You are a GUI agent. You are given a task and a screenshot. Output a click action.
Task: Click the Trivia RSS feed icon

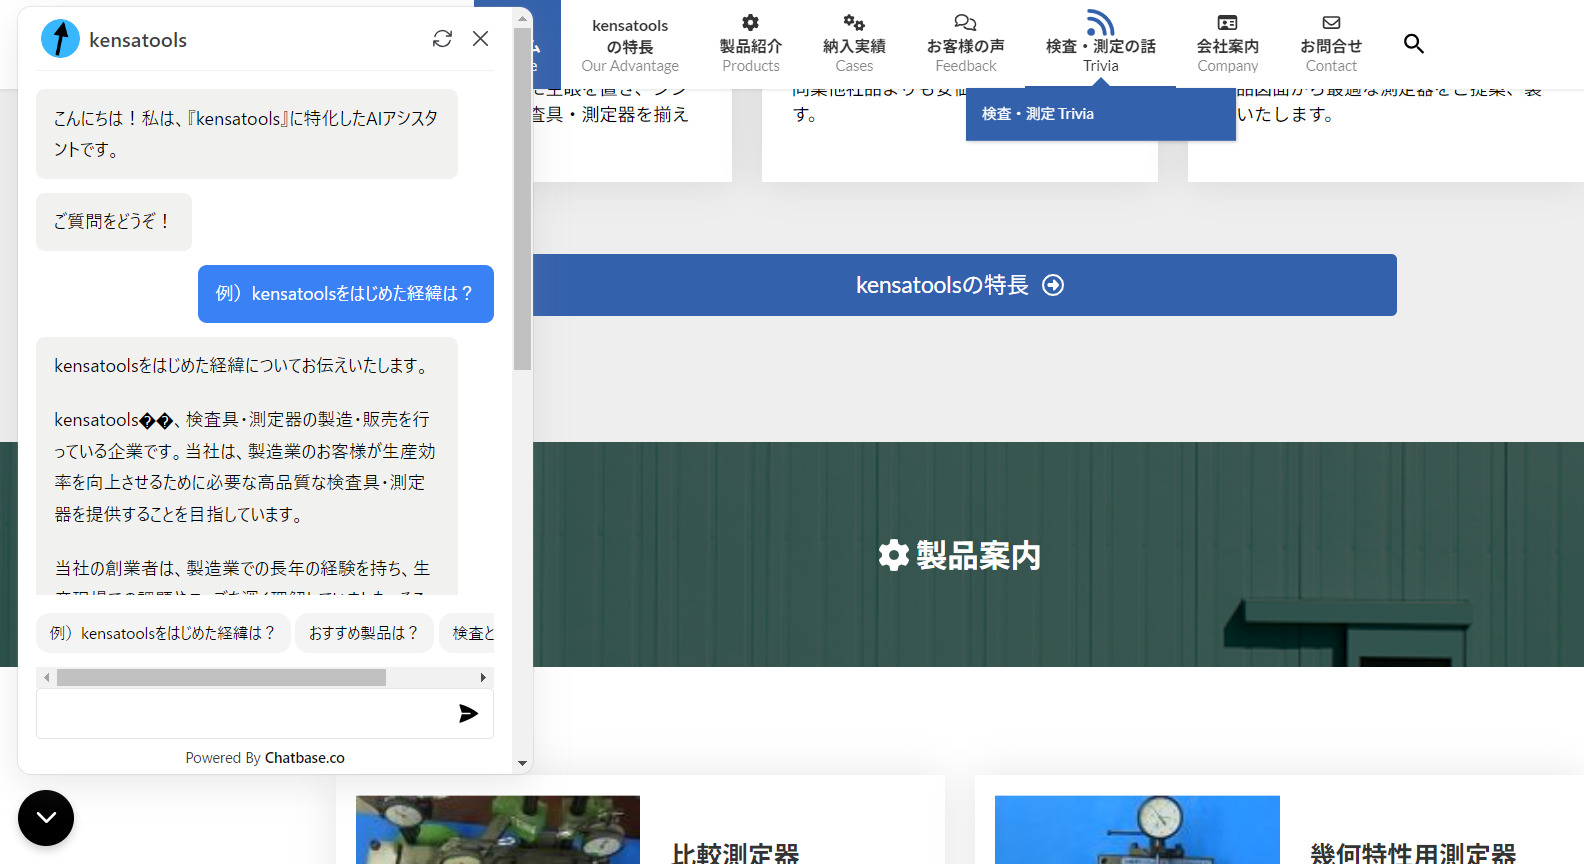click(x=1100, y=22)
